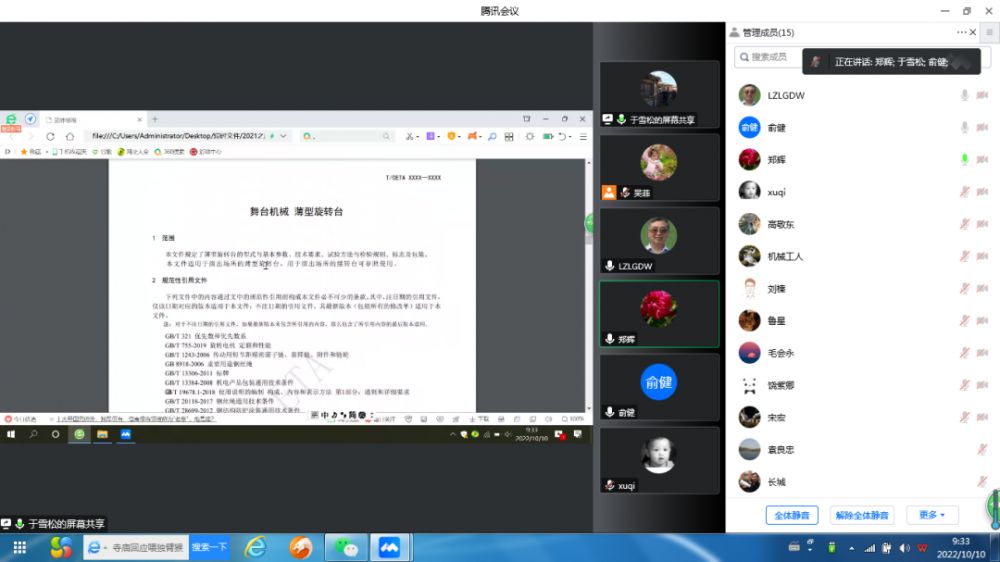This screenshot has height=562, width=1000.
Task: Select member 长城 in the list
Action: pos(863,482)
